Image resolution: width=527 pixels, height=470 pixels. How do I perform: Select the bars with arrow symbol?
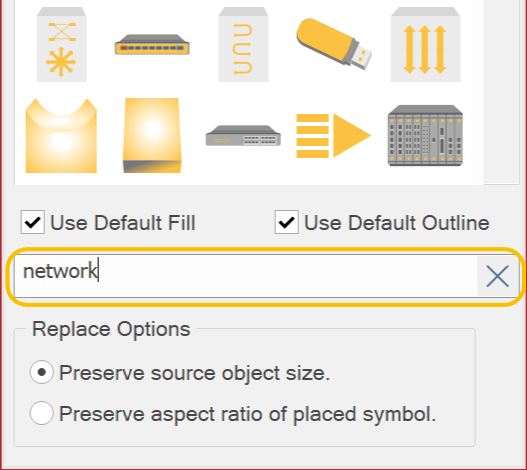click(334, 135)
